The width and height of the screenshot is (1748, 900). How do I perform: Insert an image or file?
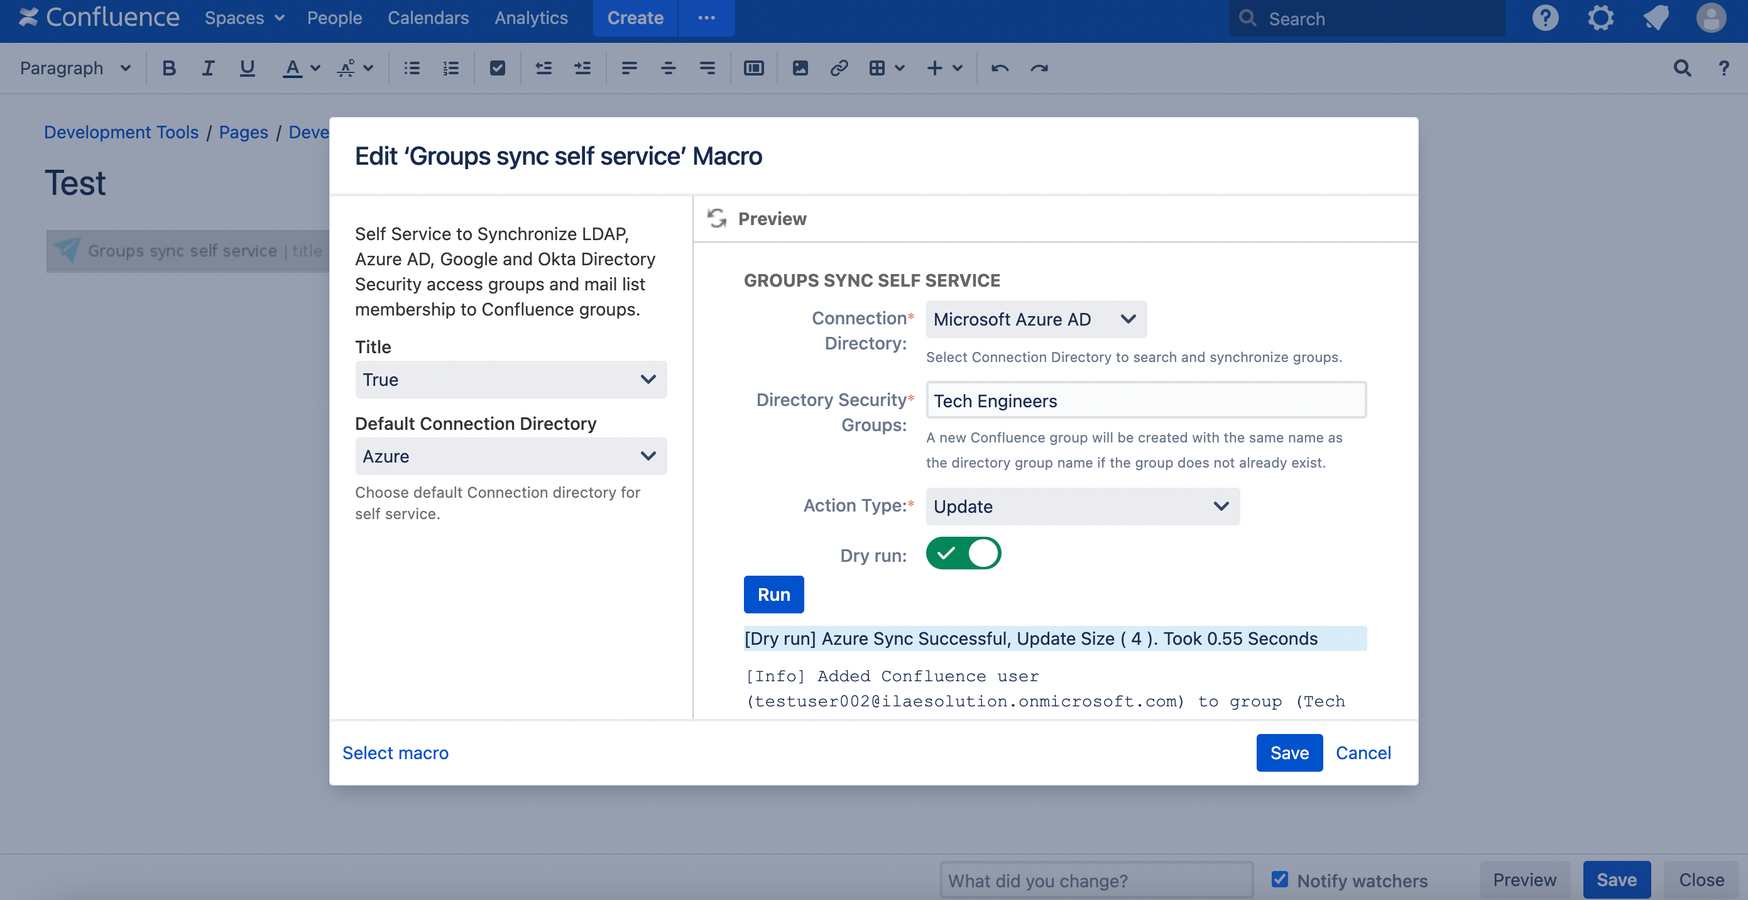point(800,68)
